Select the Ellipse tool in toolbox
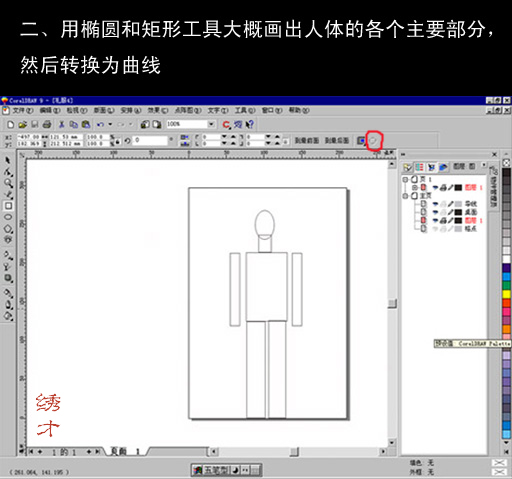 9,217
